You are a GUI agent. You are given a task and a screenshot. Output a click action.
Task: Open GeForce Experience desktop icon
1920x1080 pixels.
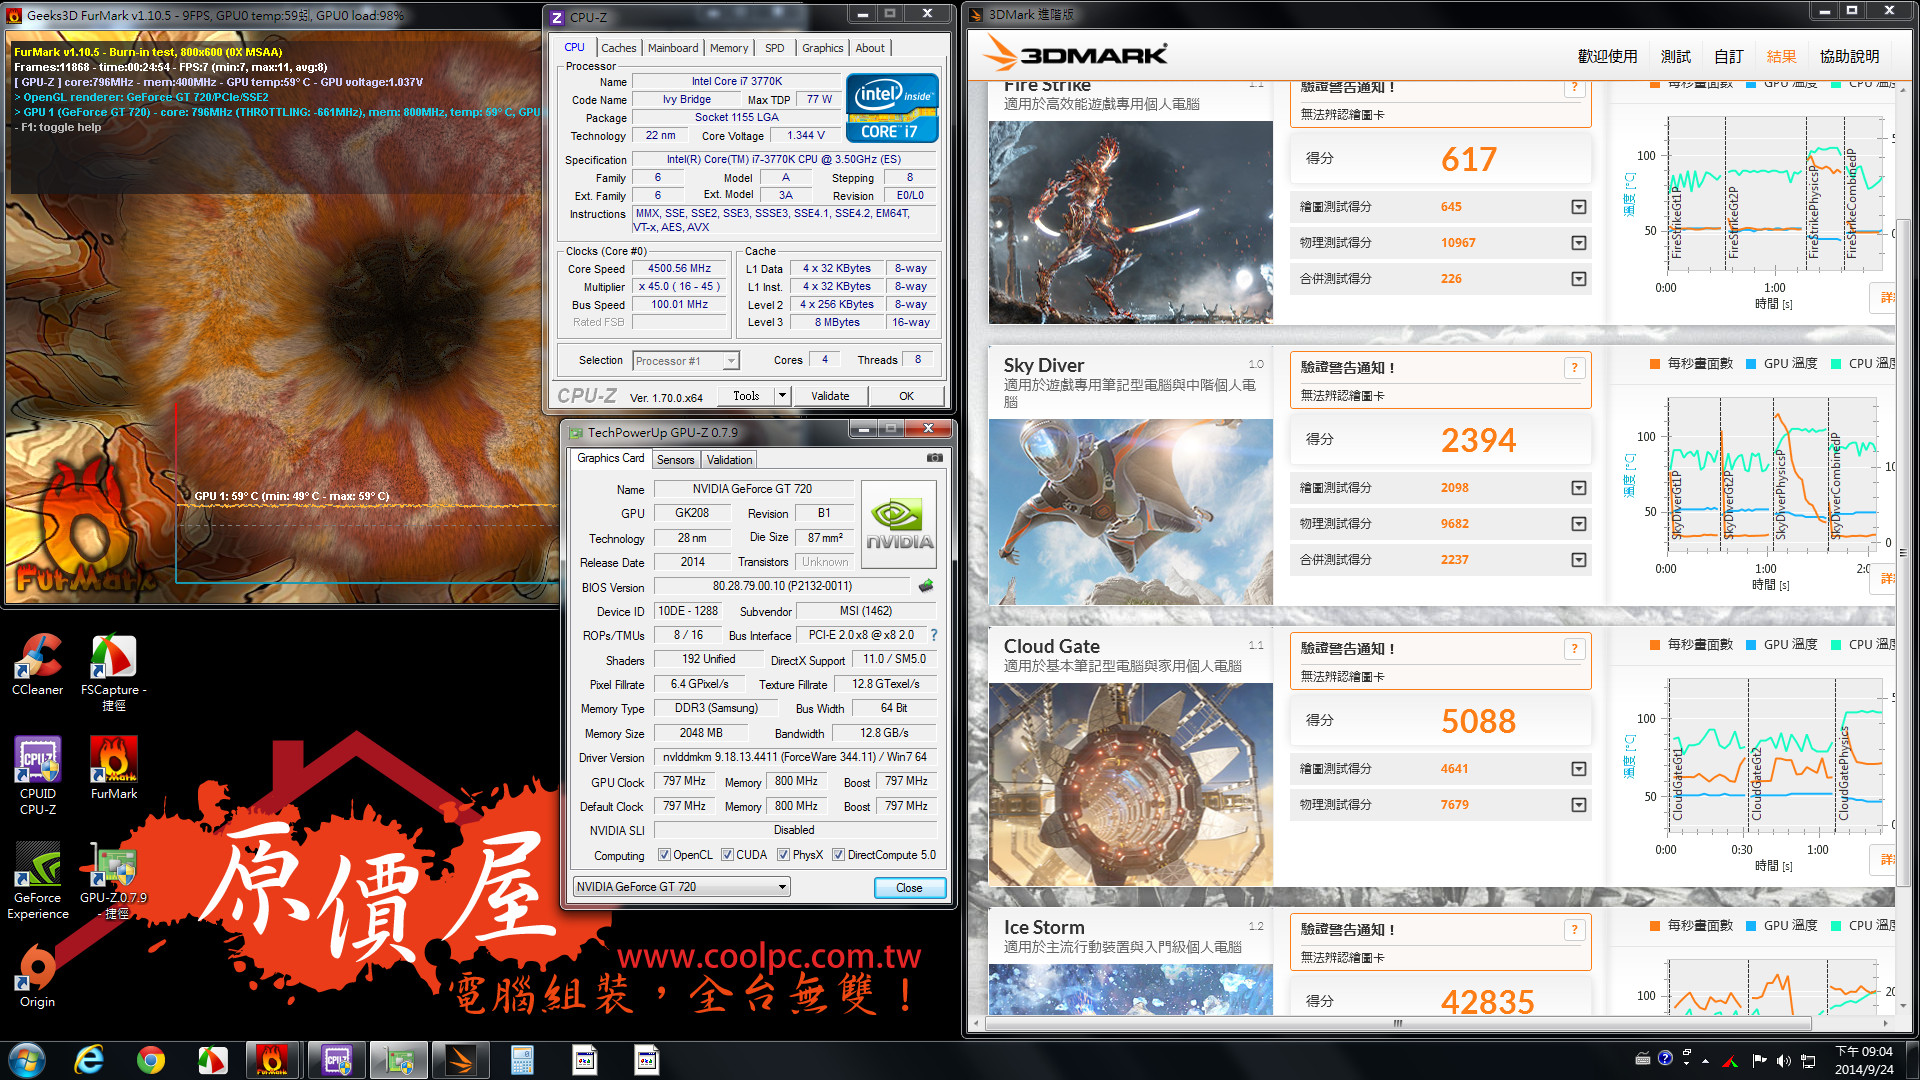click(38, 880)
